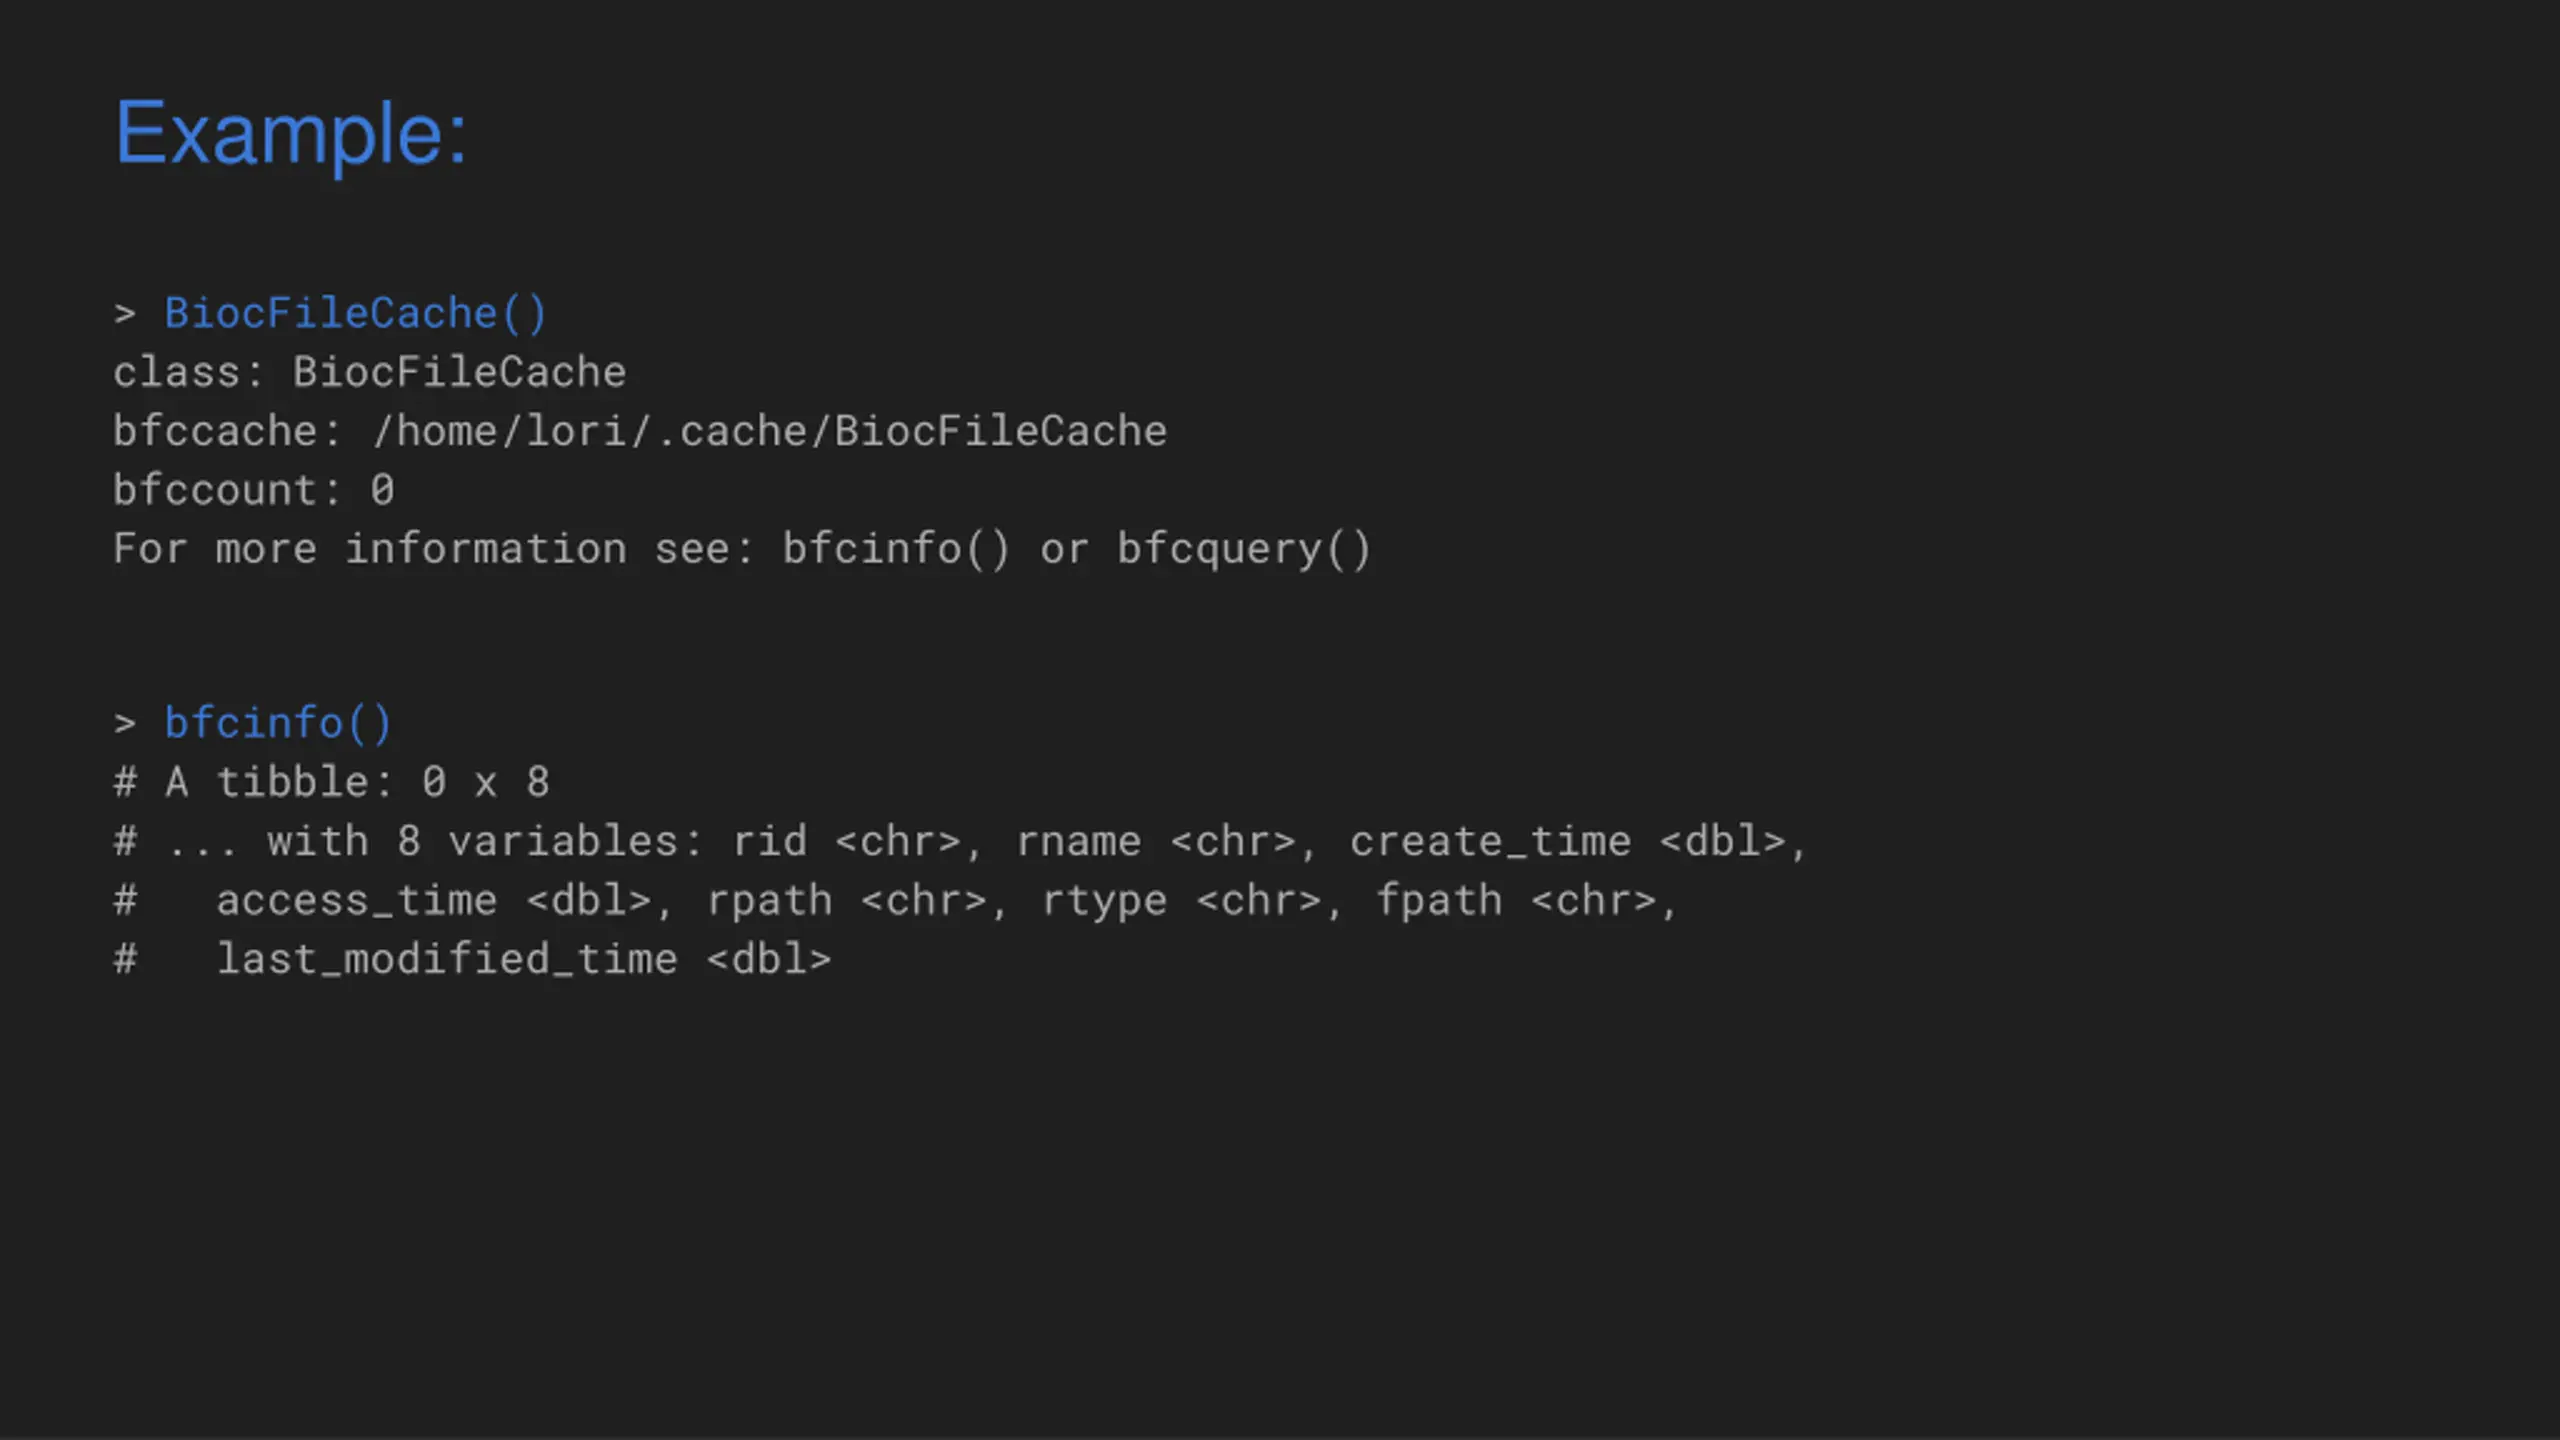The image size is (2560, 1440).
Task: Click the "last_modified_time <dbl>" variable text
Action: pos(524,959)
